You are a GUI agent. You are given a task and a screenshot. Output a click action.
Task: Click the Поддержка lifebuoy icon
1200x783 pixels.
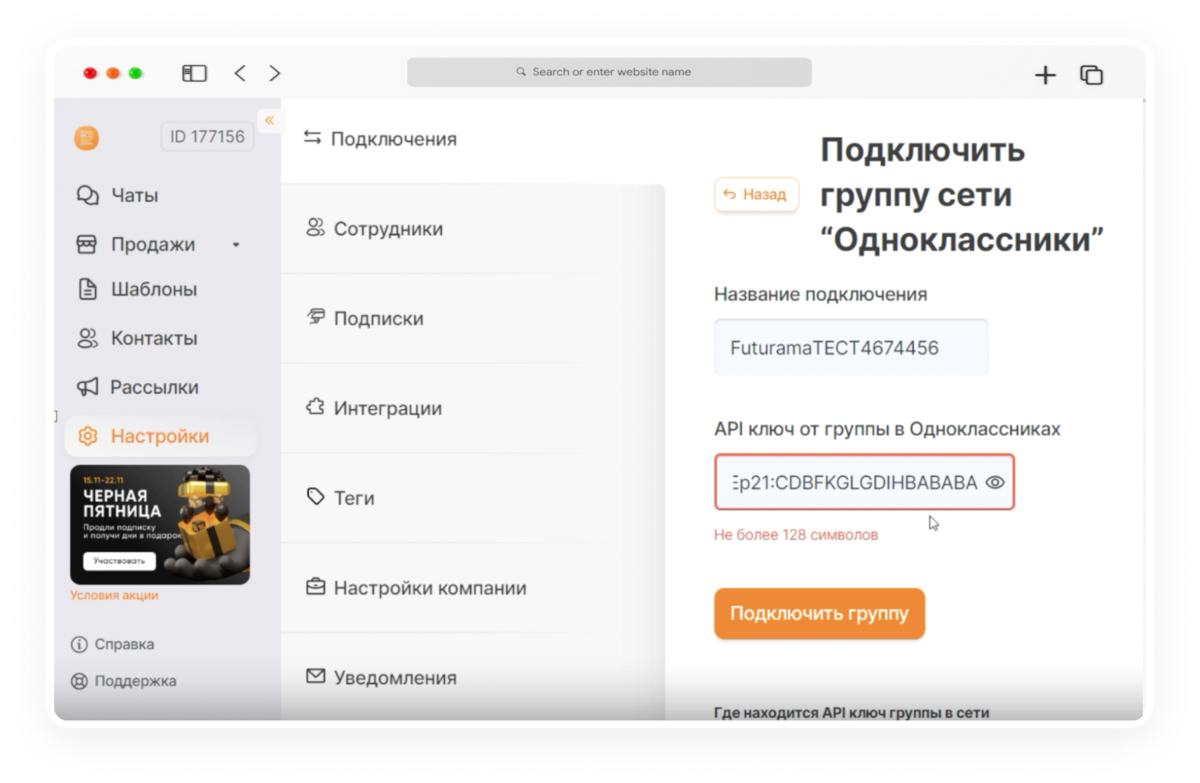pos(79,681)
